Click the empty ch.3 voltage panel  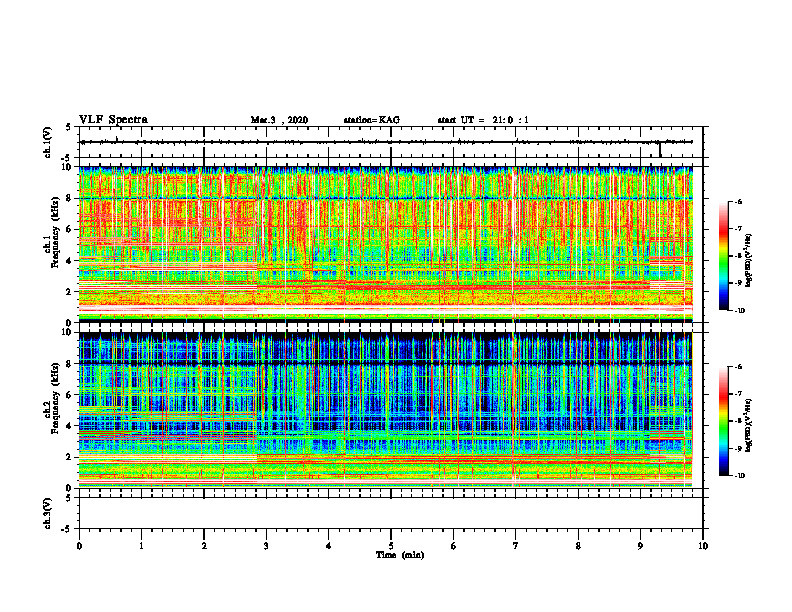point(391,513)
